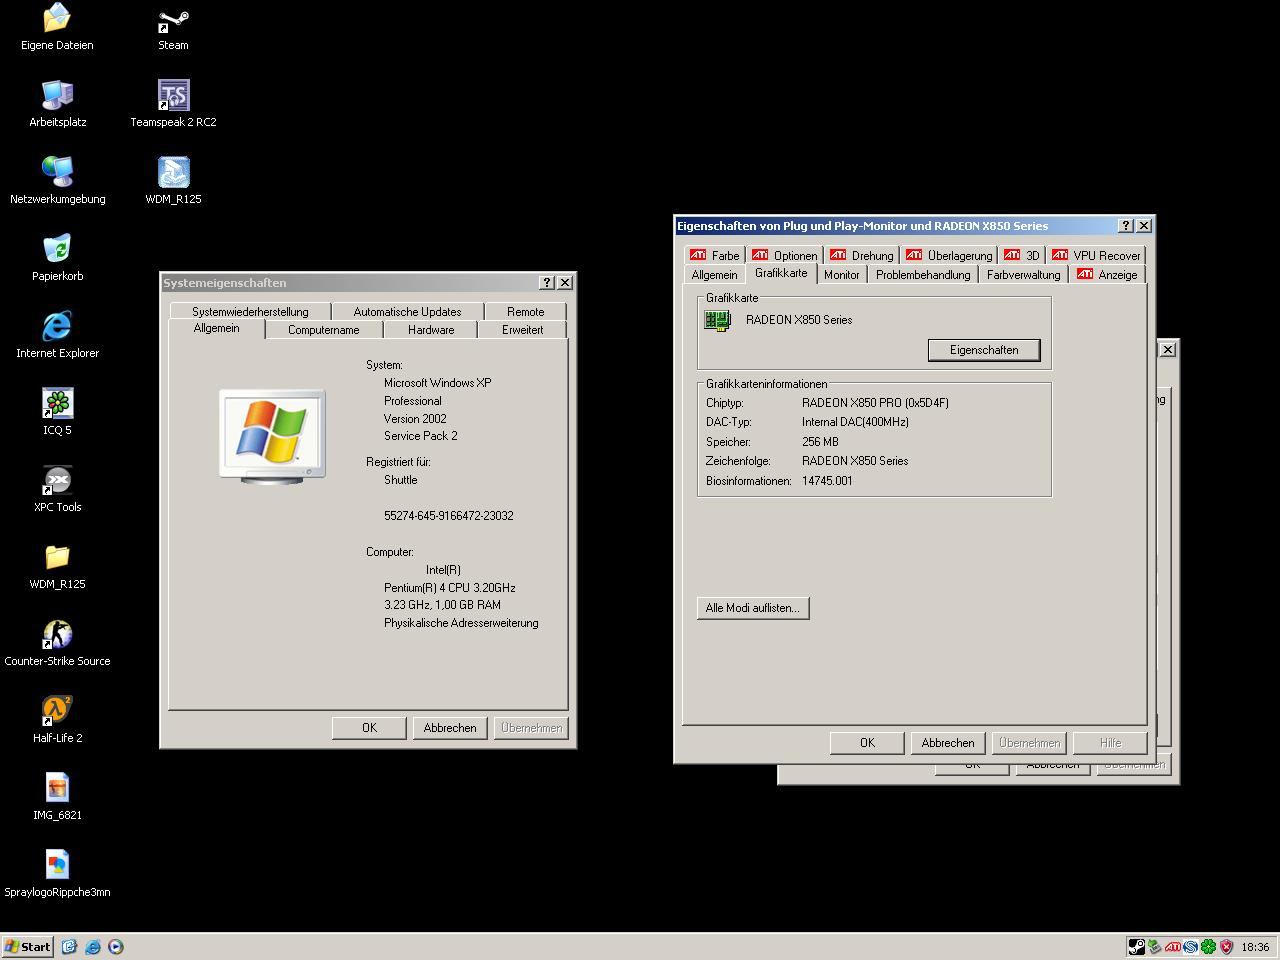Switch to the Überlagerung tab
This screenshot has width=1280, height=960.
click(949, 256)
